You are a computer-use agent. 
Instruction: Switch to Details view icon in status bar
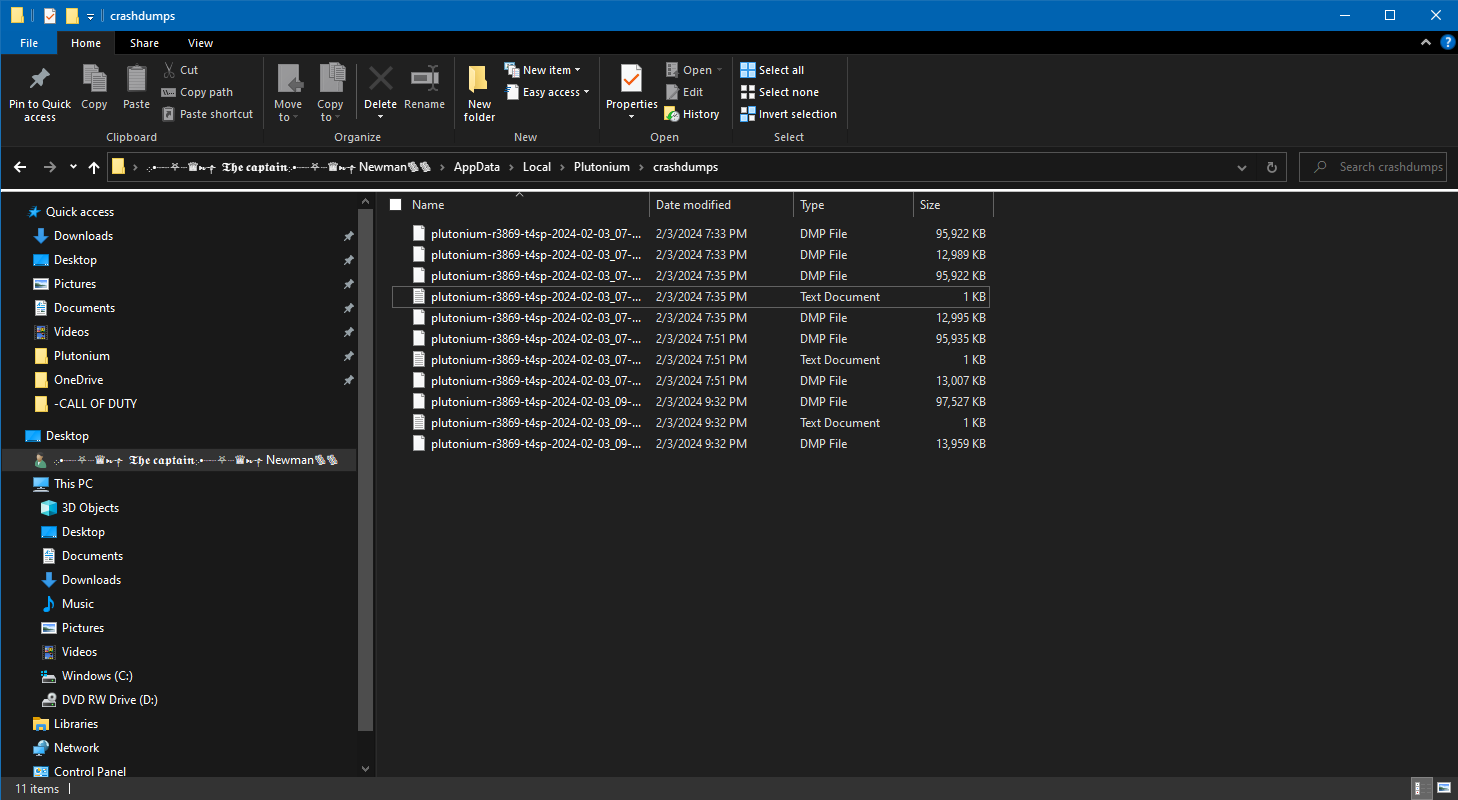tap(1419, 789)
